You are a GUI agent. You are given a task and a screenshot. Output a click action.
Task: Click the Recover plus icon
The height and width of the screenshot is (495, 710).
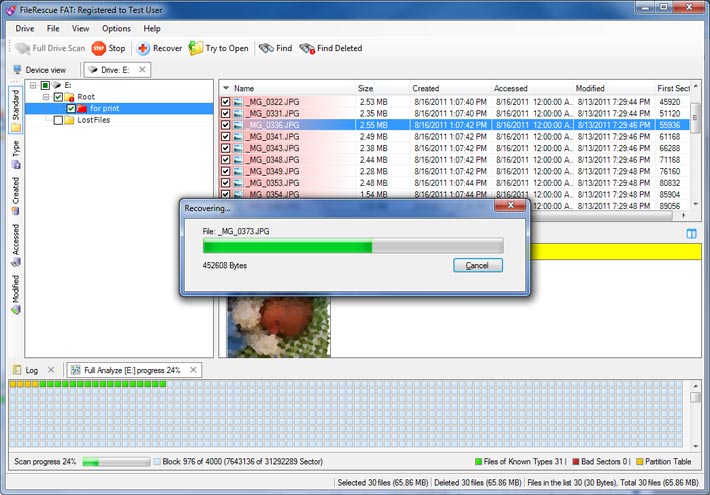(143, 48)
